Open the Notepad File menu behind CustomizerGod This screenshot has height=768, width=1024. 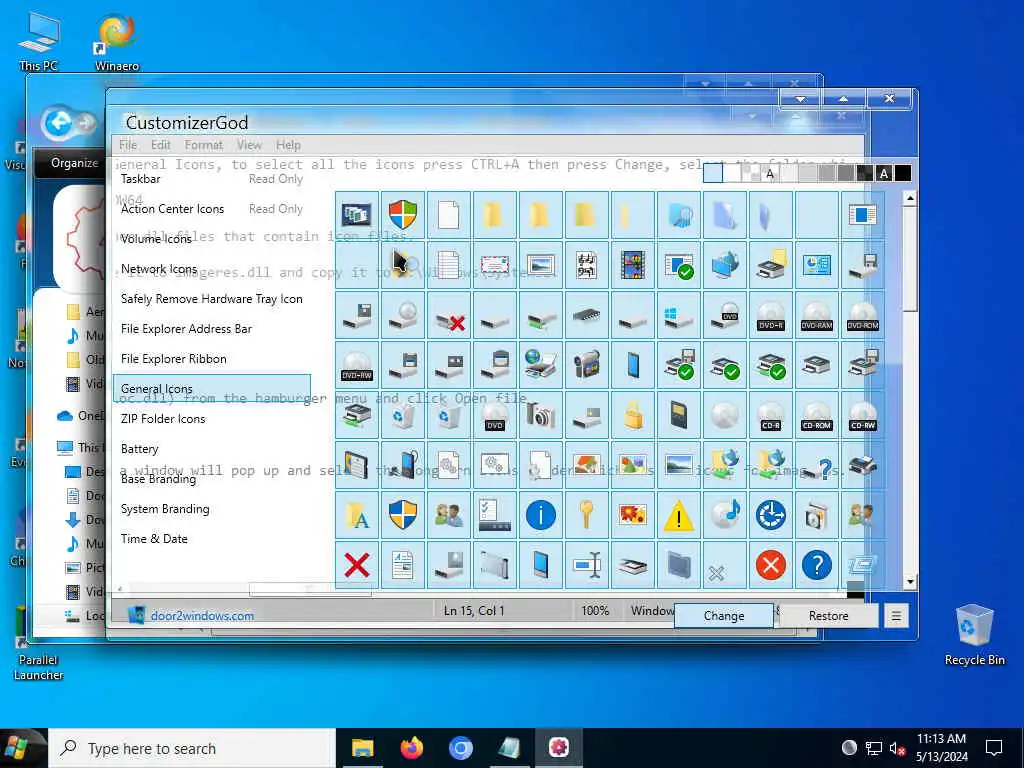(128, 145)
